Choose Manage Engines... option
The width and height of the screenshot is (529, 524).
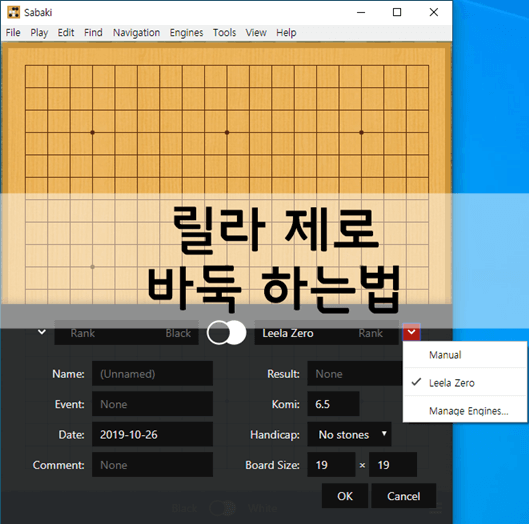465,411
